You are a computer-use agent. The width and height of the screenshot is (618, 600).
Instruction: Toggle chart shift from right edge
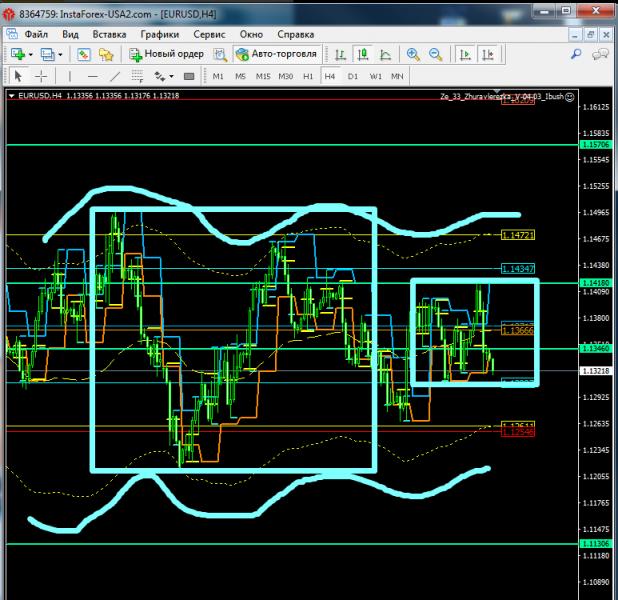coord(488,54)
